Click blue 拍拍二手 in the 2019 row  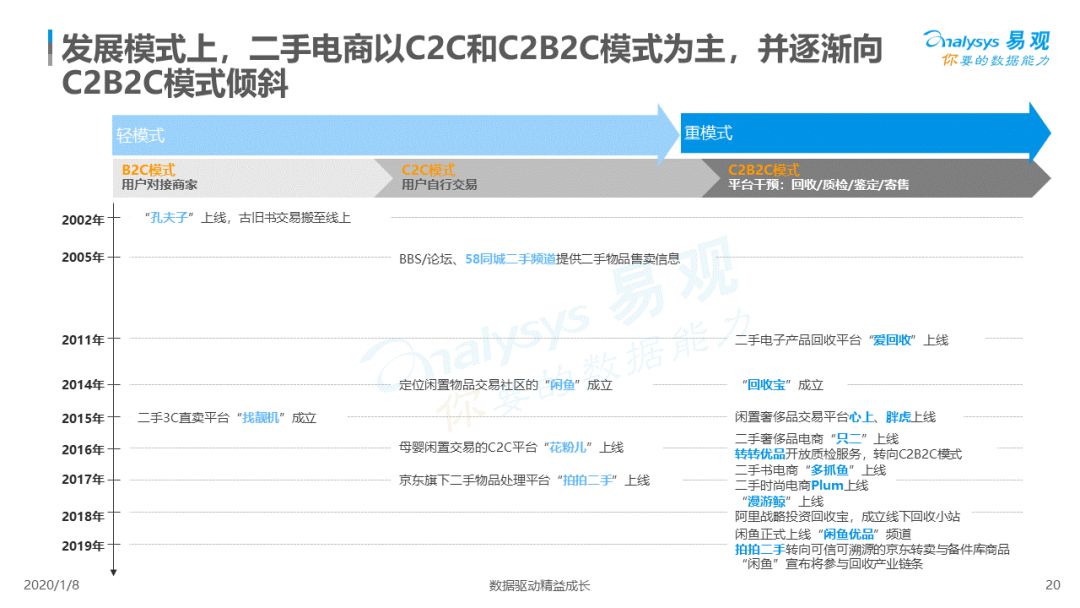(x=760, y=549)
